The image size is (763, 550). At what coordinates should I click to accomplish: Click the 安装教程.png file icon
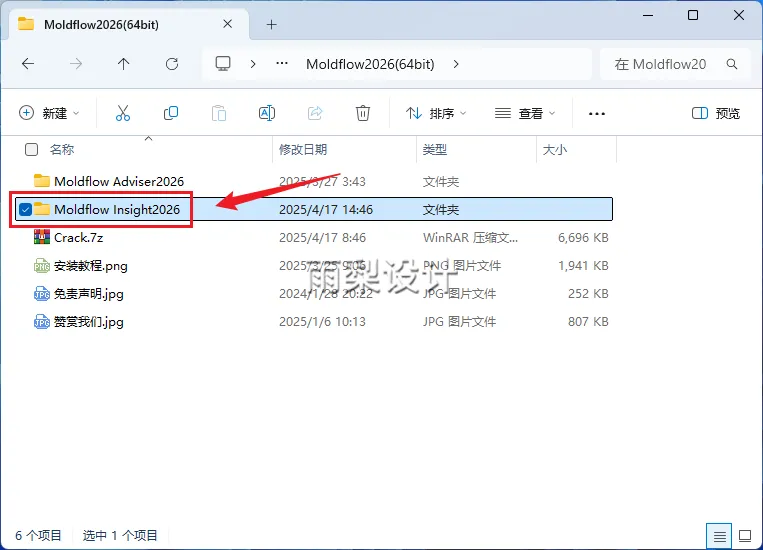pos(42,266)
